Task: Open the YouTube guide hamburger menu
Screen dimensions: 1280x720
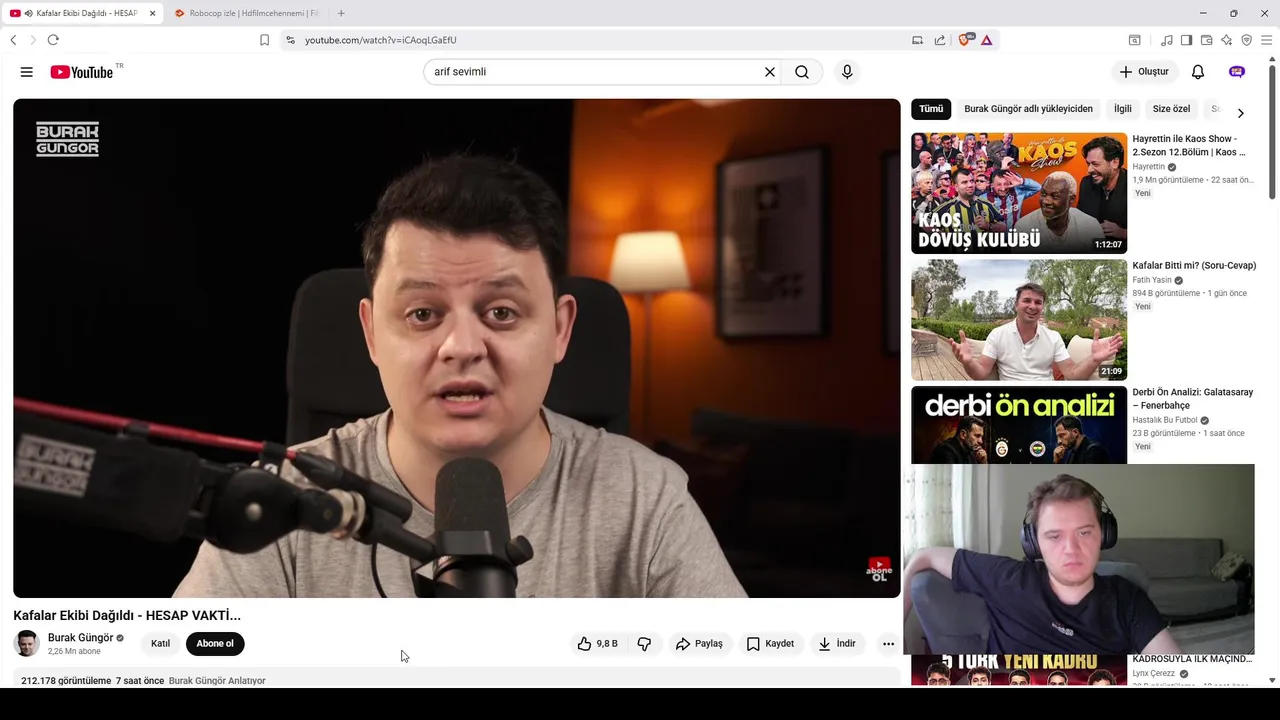Action: tap(27, 72)
